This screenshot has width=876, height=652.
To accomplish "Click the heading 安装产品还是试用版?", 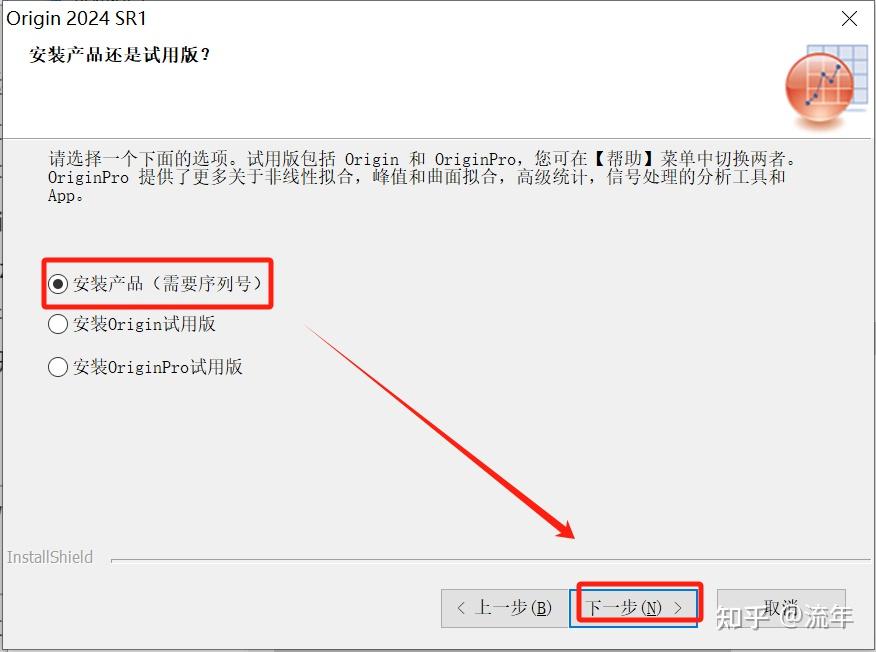I will tap(120, 55).
